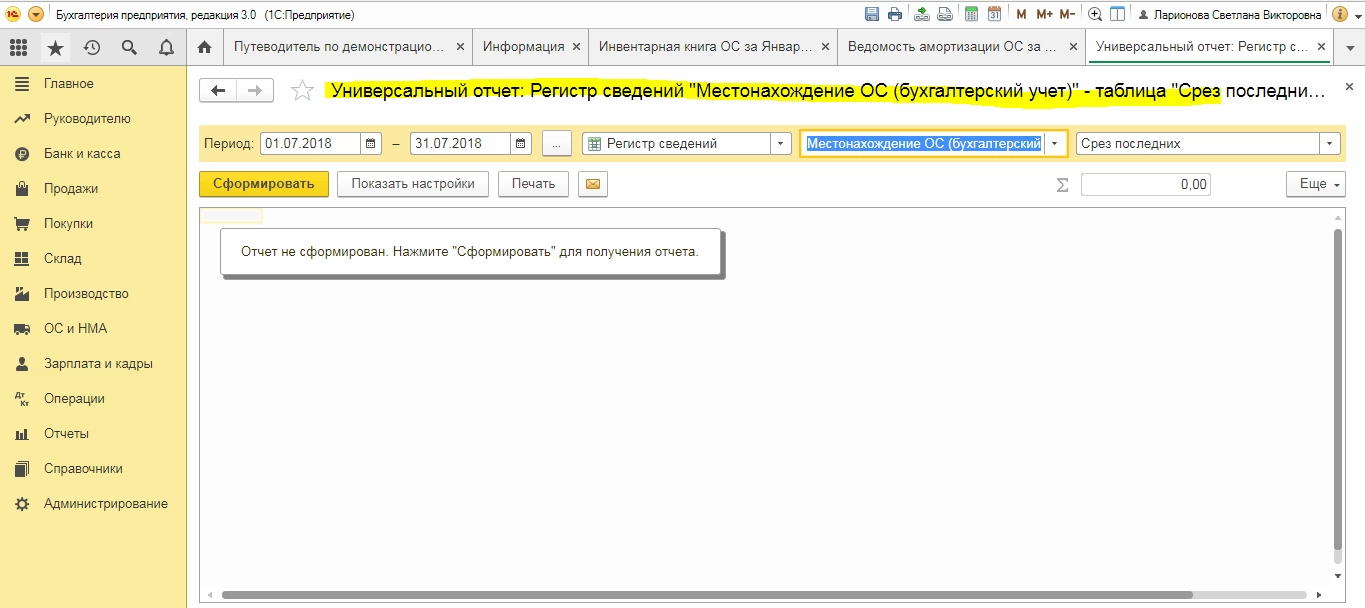Click the end date field 31.07.2018
The height and width of the screenshot is (608, 1365).
[460, 143]
